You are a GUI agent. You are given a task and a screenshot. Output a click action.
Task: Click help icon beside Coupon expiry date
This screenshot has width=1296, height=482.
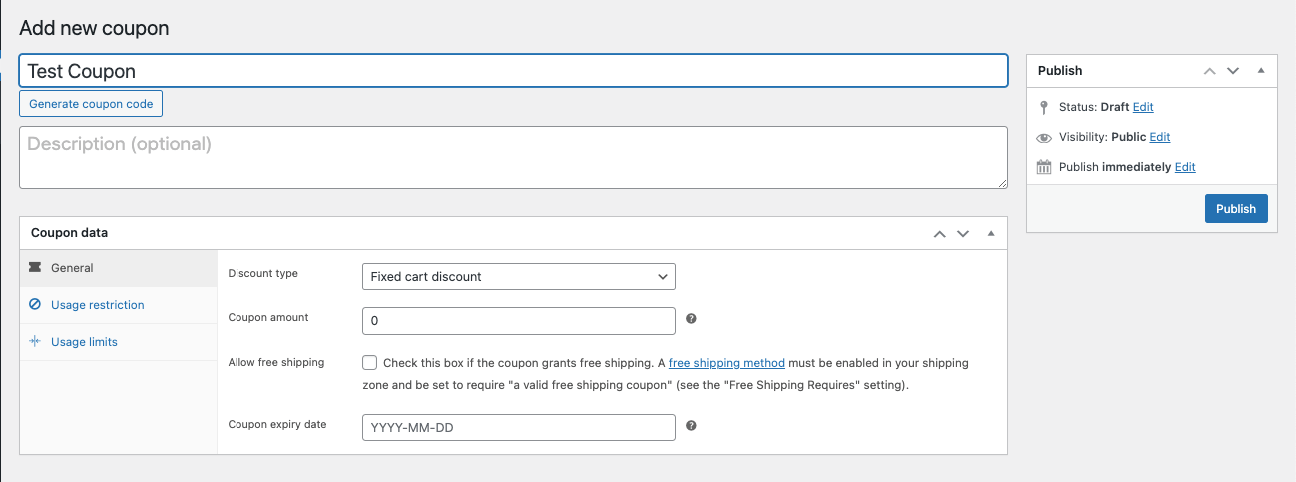click(691, 426)
